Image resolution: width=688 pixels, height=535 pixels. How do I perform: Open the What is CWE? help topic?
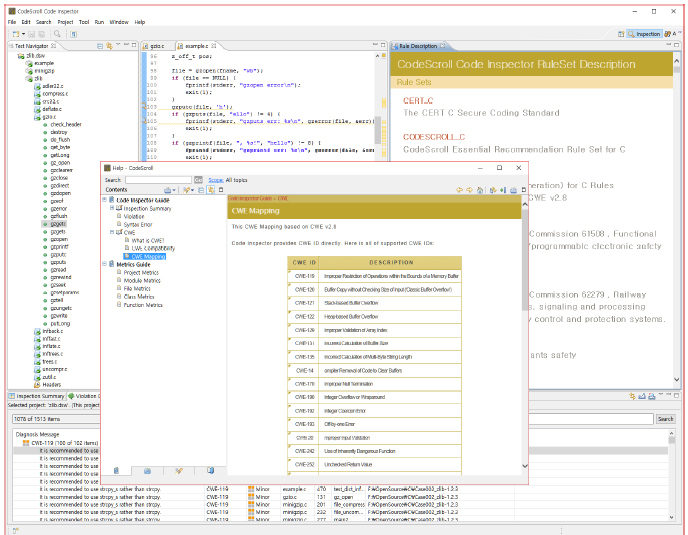pos(148,240)
